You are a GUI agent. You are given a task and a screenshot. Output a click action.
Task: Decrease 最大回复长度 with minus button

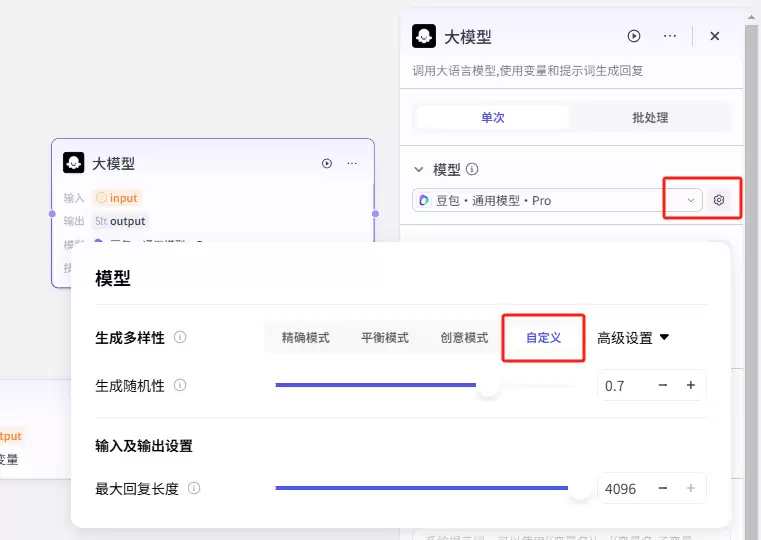coord(662,488)
